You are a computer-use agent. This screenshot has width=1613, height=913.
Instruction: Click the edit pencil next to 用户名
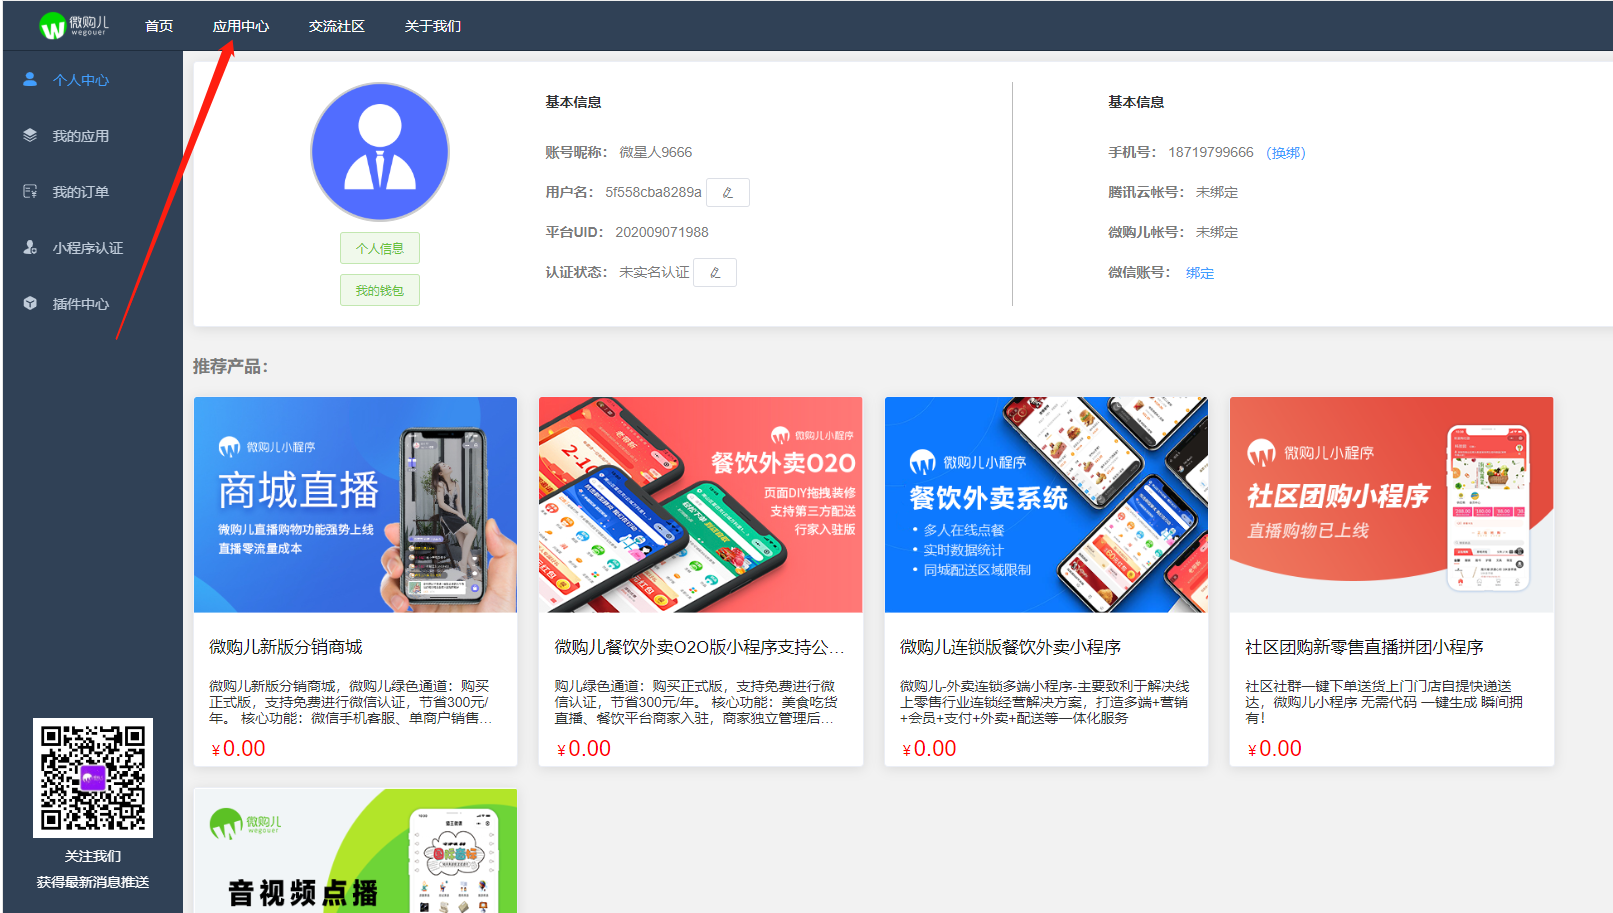(x=728, y=192)
